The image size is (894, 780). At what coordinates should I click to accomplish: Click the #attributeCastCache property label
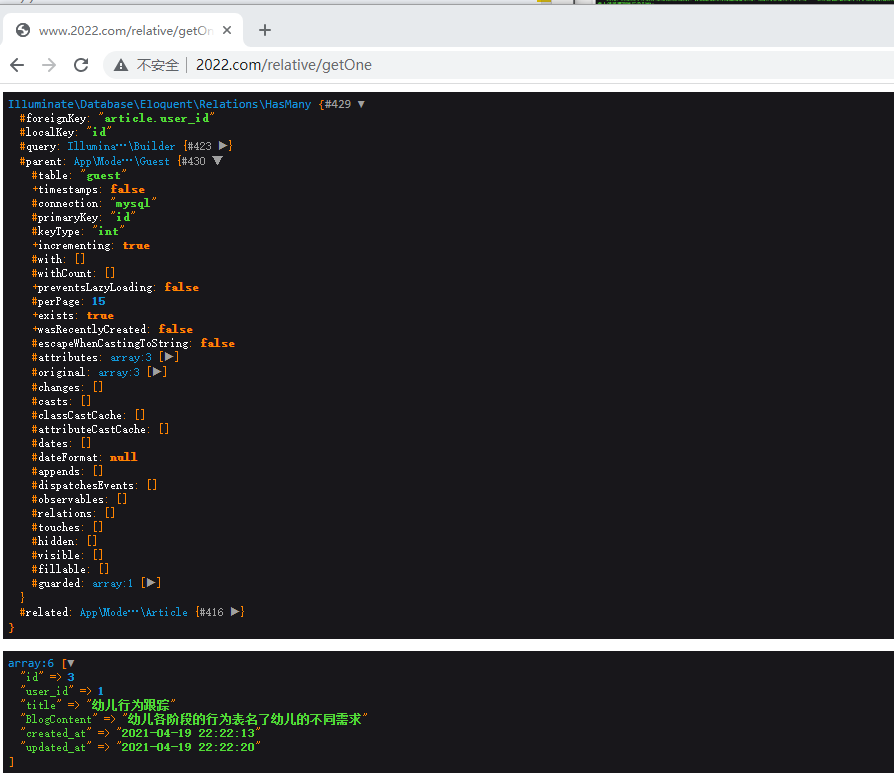(91, 429)
